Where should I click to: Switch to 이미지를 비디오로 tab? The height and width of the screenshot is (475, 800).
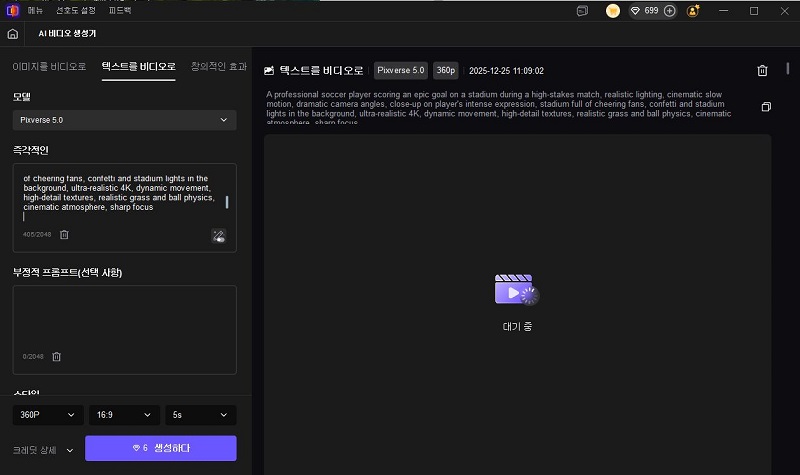point(49,67)
